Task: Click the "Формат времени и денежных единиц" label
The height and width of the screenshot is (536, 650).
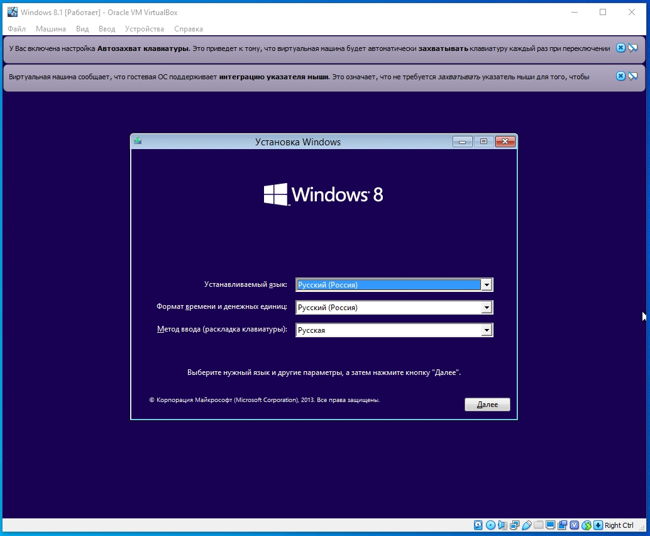Action: pyautogui.click(x=222, y=307)
